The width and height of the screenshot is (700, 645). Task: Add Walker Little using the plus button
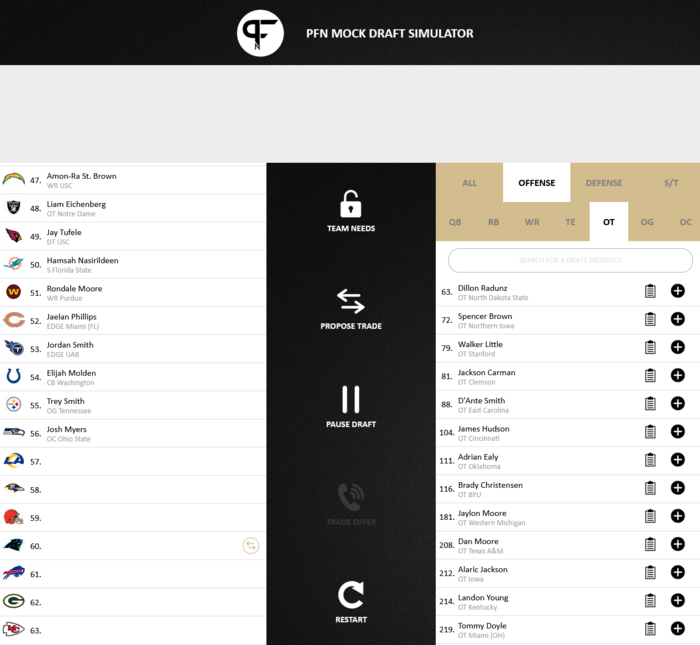[x=677, y=347]
